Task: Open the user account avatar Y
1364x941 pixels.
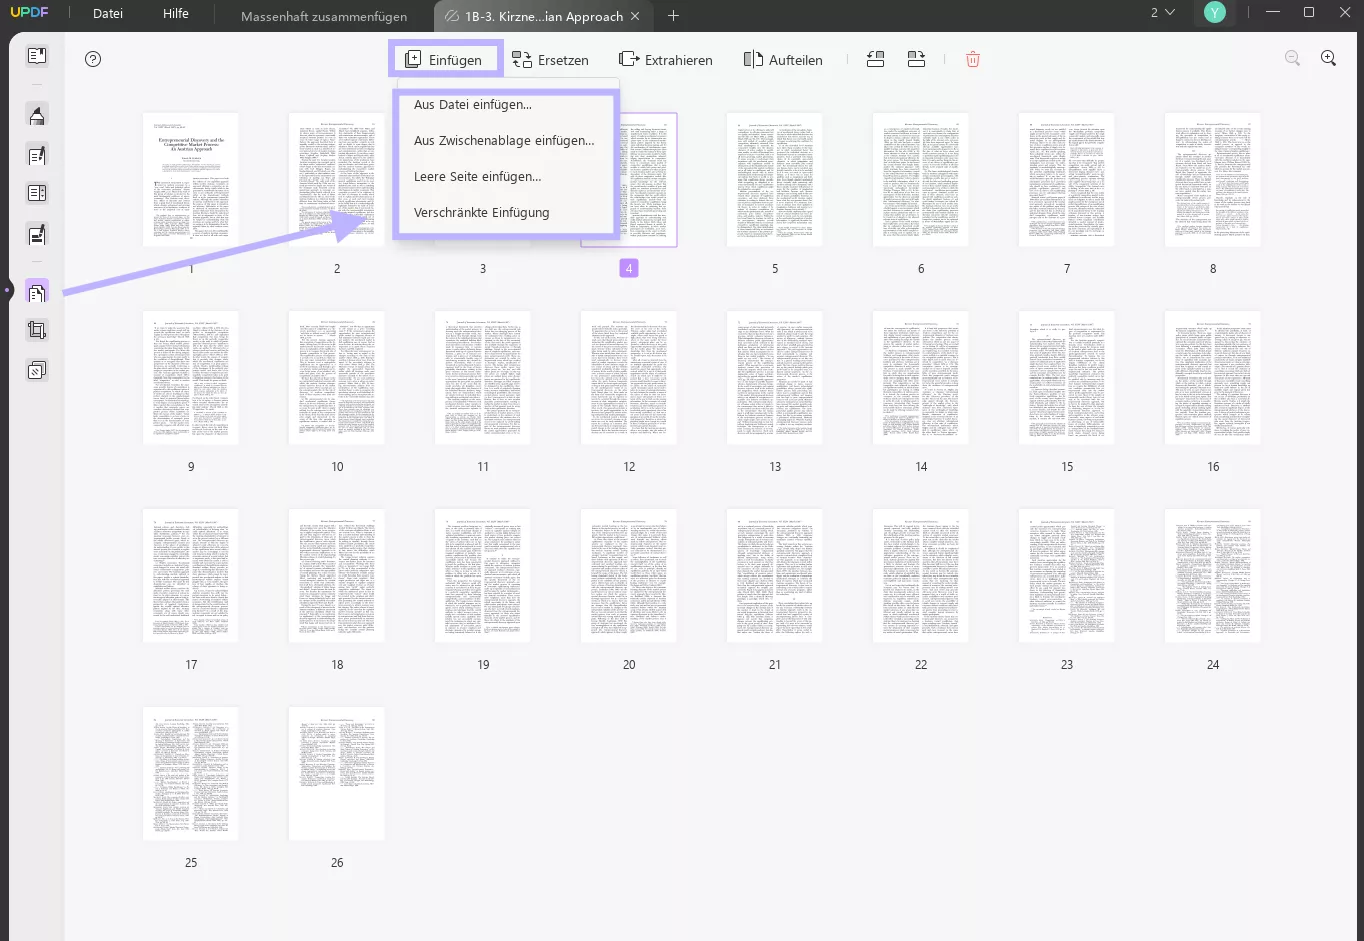Action: click(x=1215, y=13)
